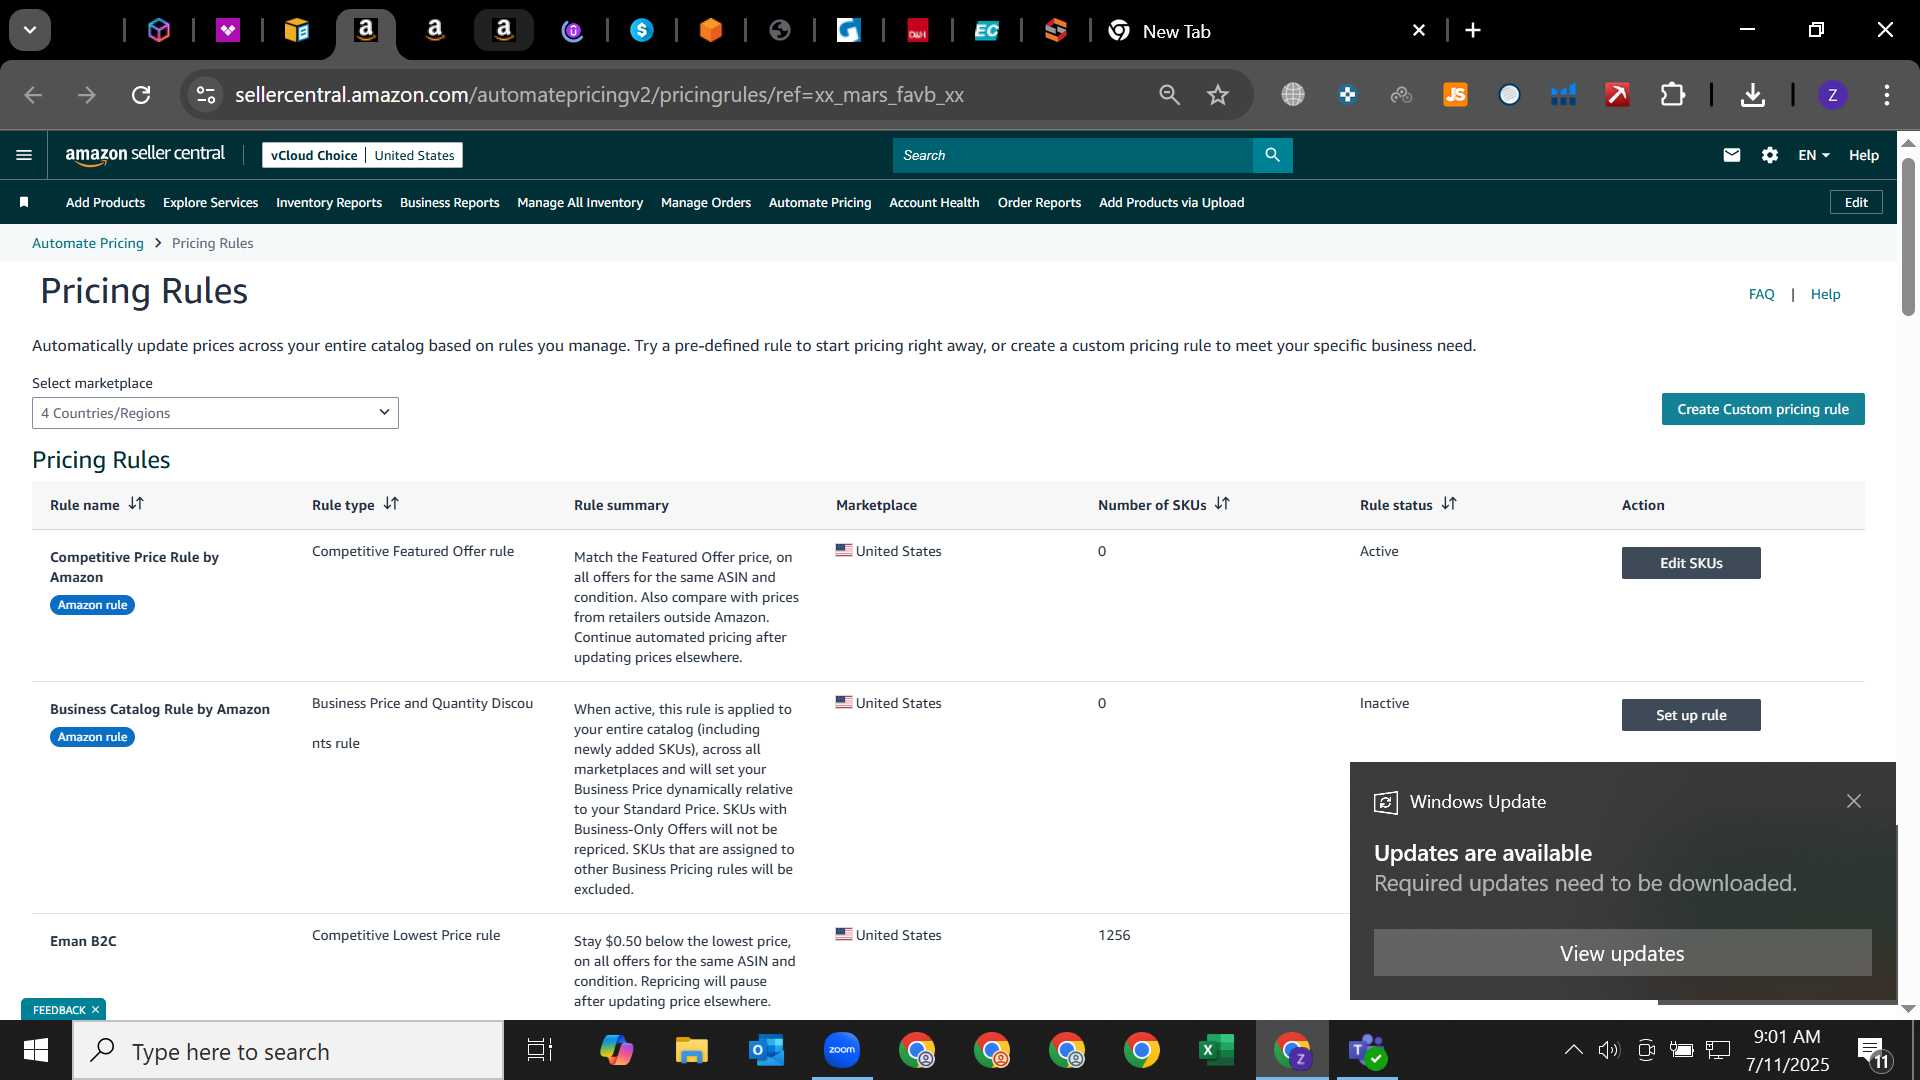Sort table by Rule name
1920x1080 pixels.
click(136, 504)
